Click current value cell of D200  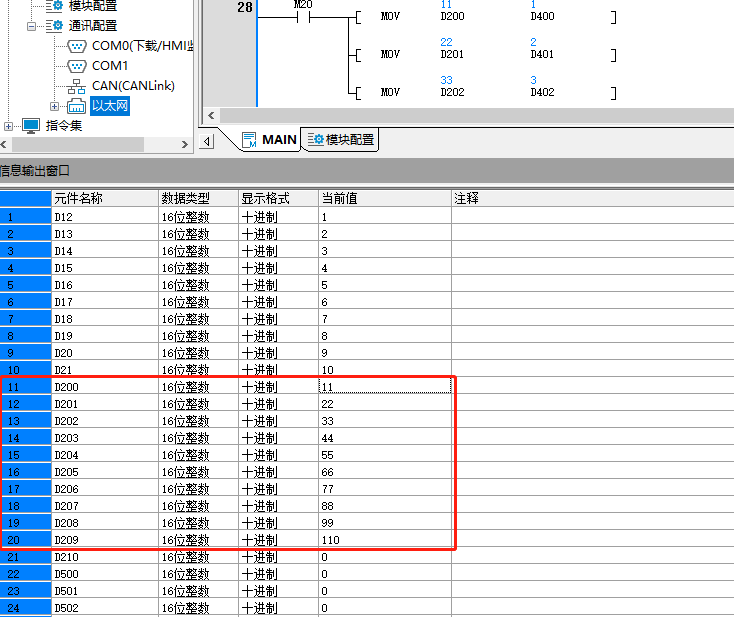(385, 387)
